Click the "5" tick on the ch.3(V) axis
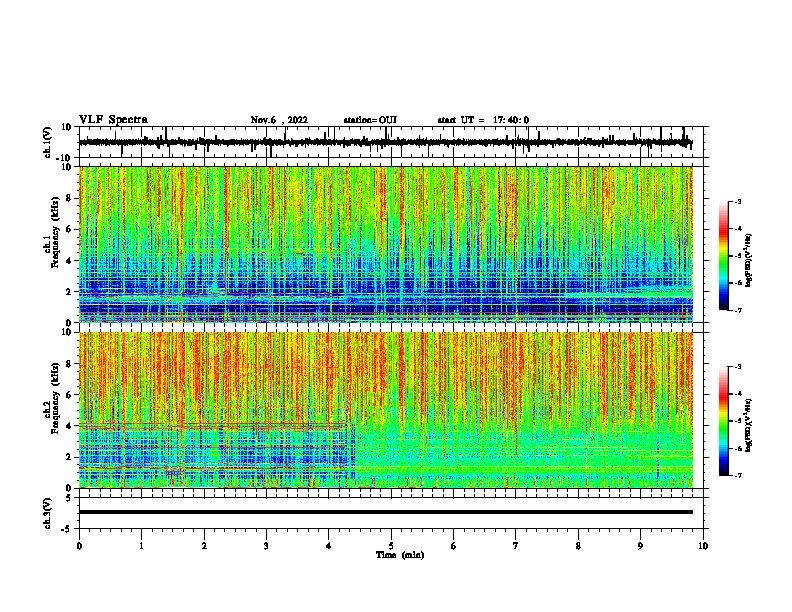 point(69,497)
